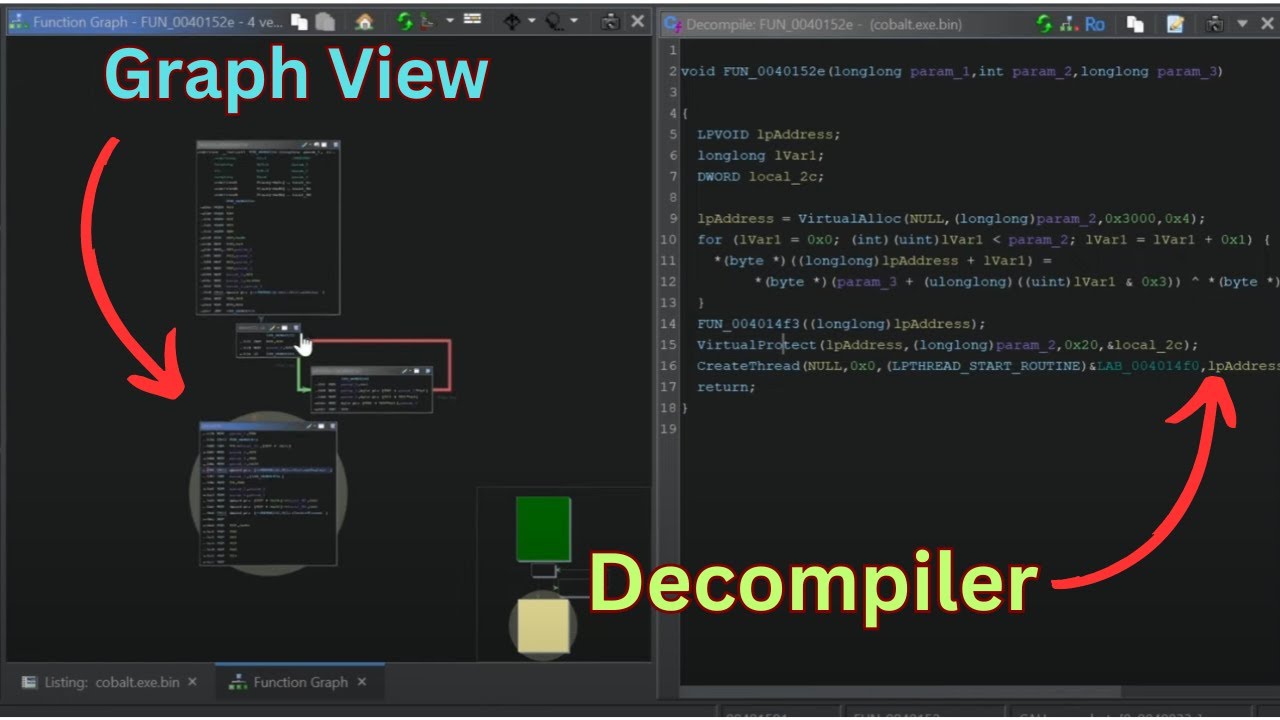Click '&local_2c' argument on line 15

click(x=1142, y=344)
